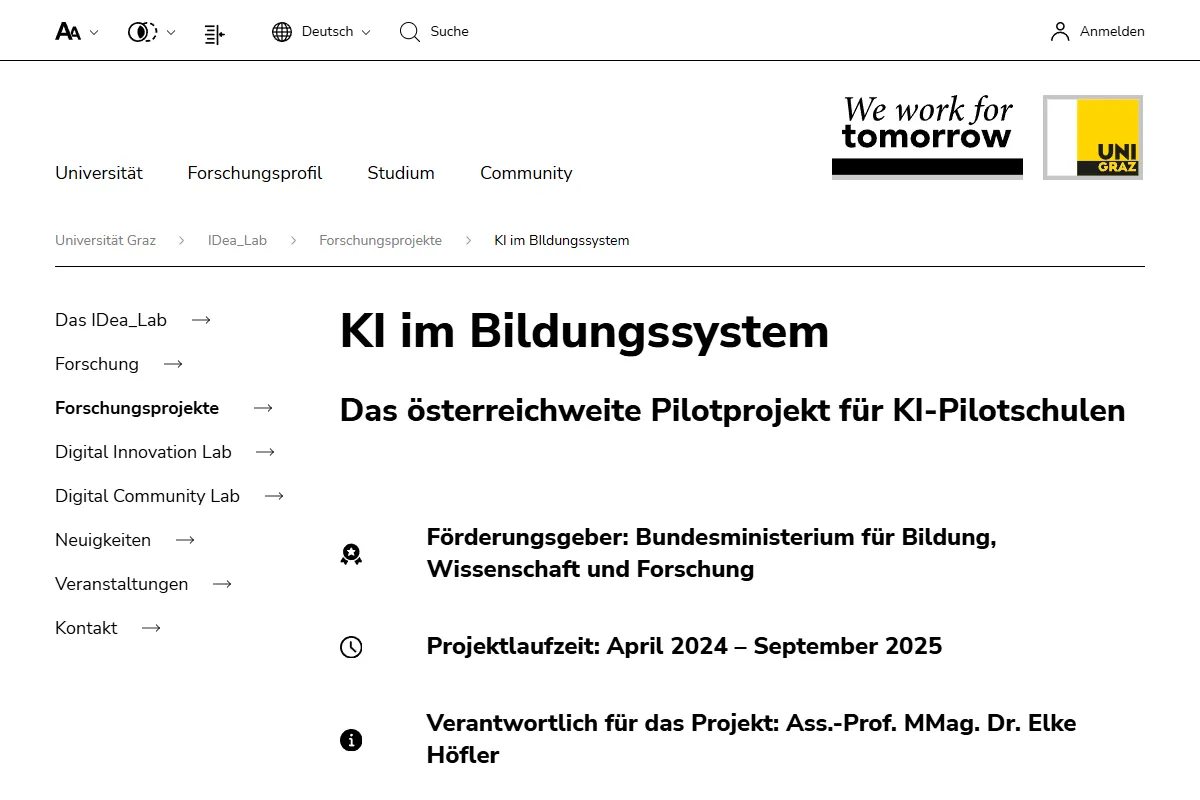
Task: Expand the font size dropdown chevron
Action: click(x=94, y=32)
